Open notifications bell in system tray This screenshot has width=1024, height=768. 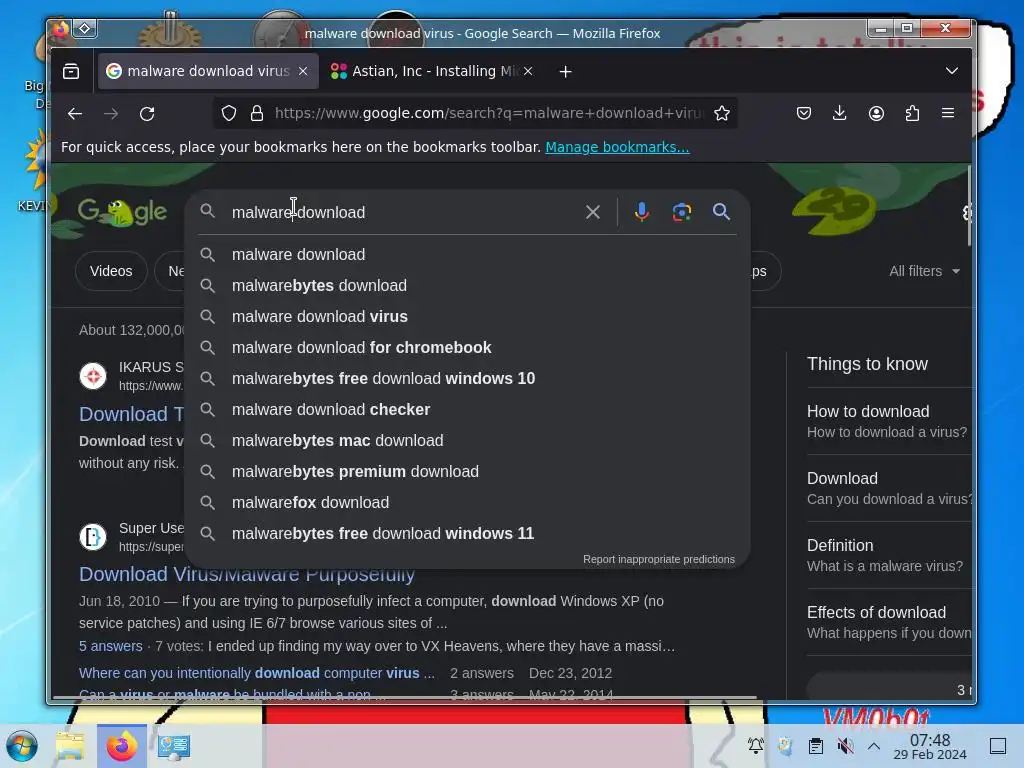756,746
